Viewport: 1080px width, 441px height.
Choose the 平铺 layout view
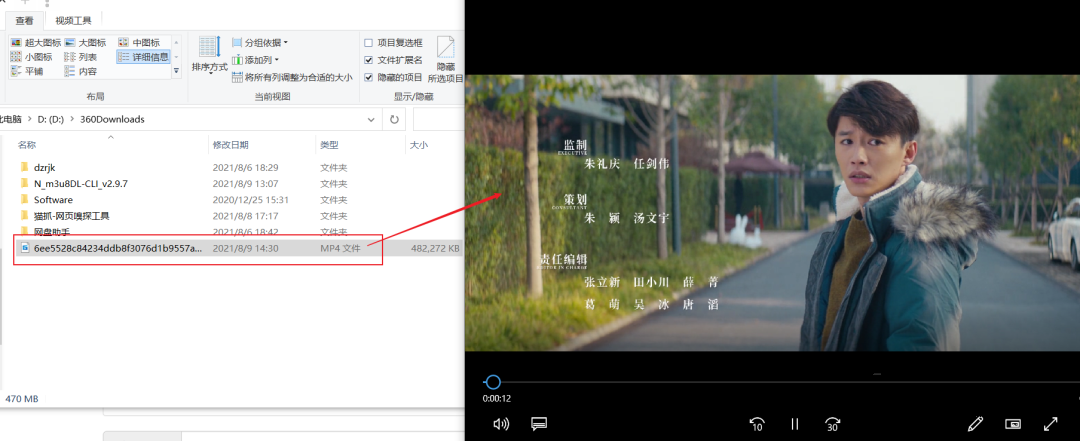pyautogui.click(x=28, y=71)
